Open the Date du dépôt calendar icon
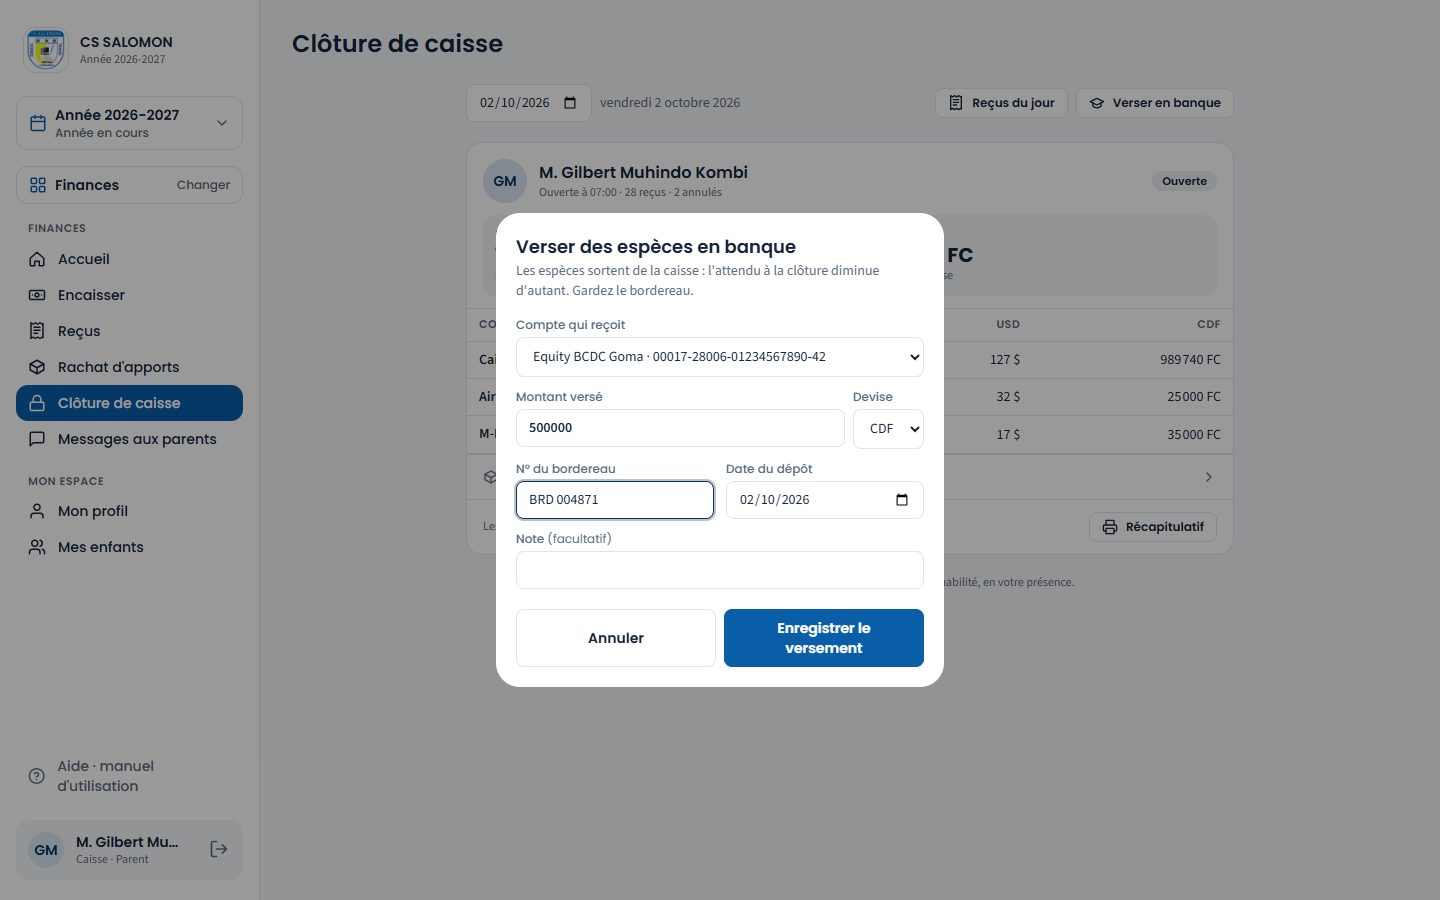The height and width of the screenshot is (900, 1440). click(x=902, y=500)
